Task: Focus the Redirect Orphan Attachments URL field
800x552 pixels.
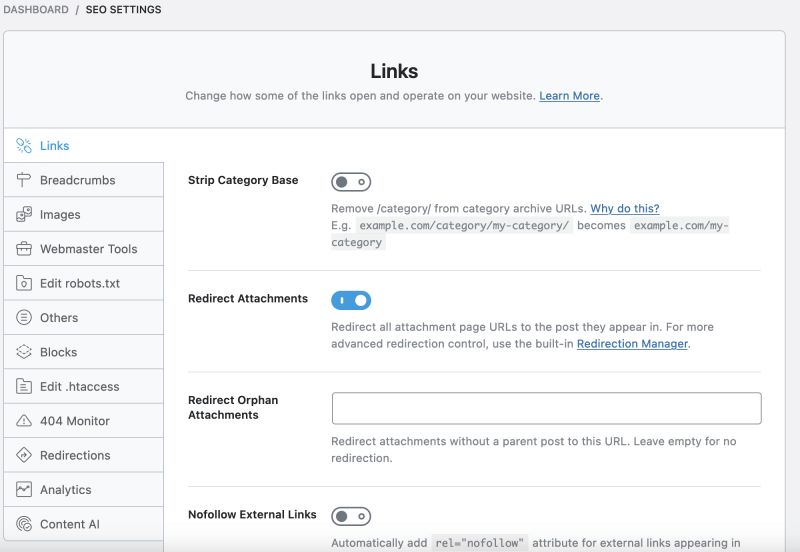Action: [x=546, y=408]
